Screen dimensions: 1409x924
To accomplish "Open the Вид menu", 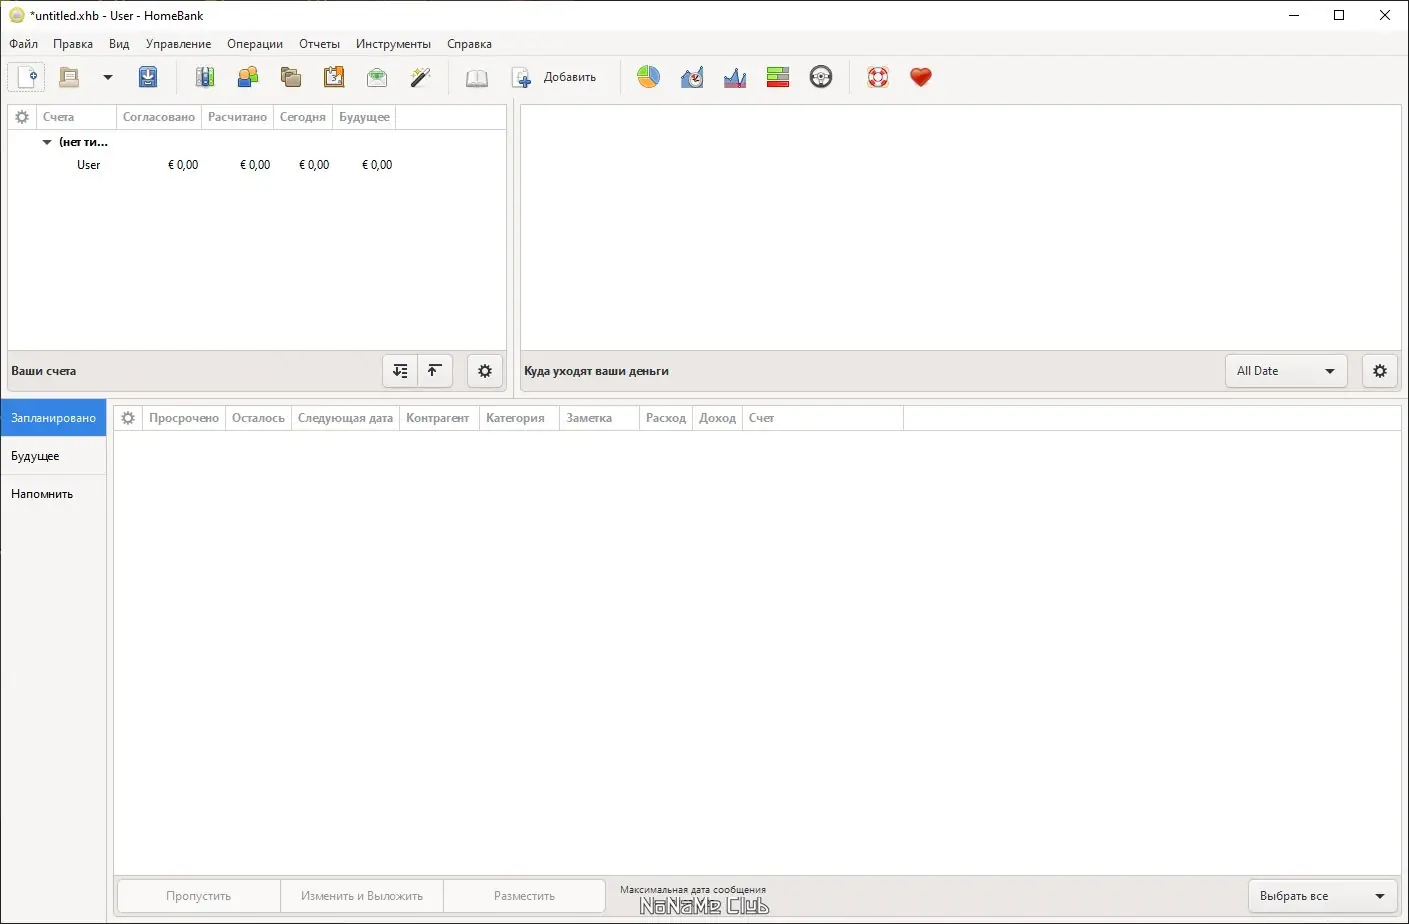I will coord(119,44).
